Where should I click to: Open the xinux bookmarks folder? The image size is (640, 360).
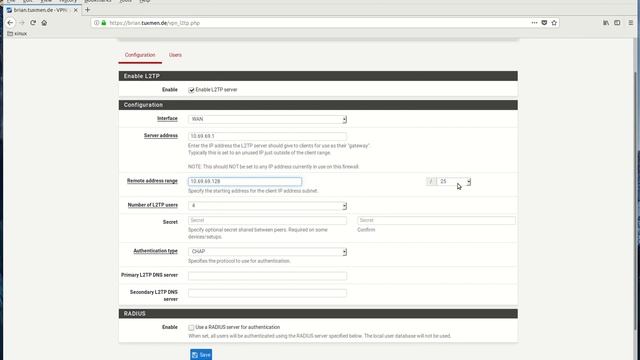(17, 33)
